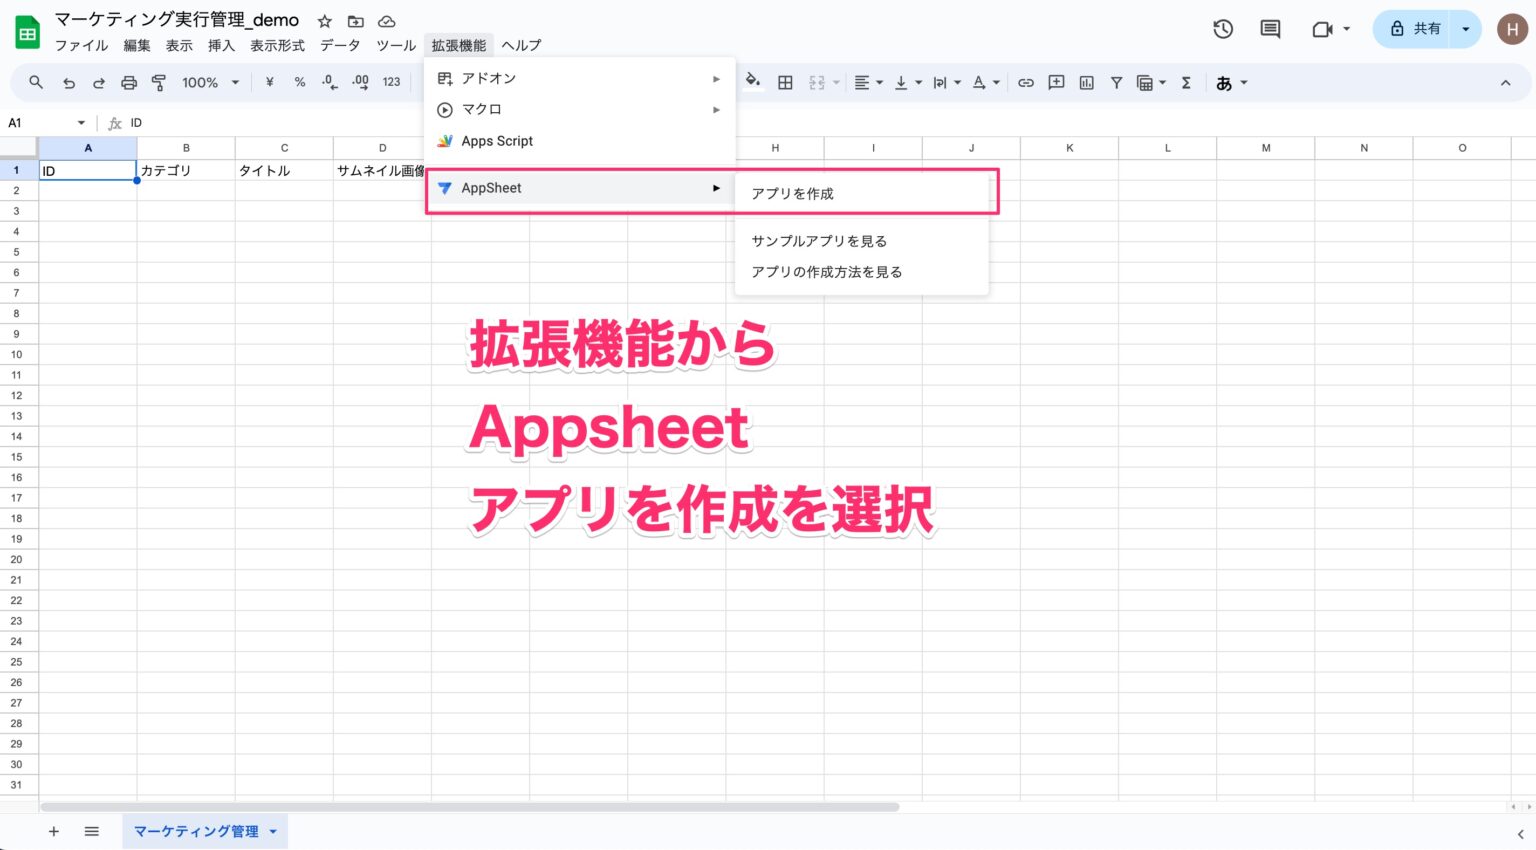Viewport: 1536px width, 850px height.
Task: Undo the last action
Action: click(68, 82)
